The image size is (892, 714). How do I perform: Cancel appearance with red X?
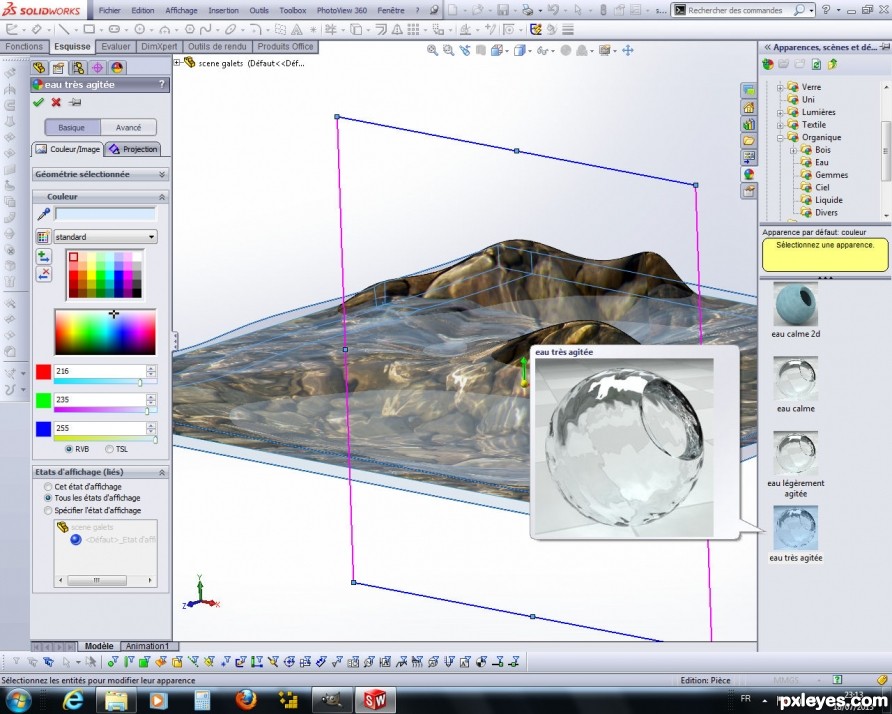[56, 102]
